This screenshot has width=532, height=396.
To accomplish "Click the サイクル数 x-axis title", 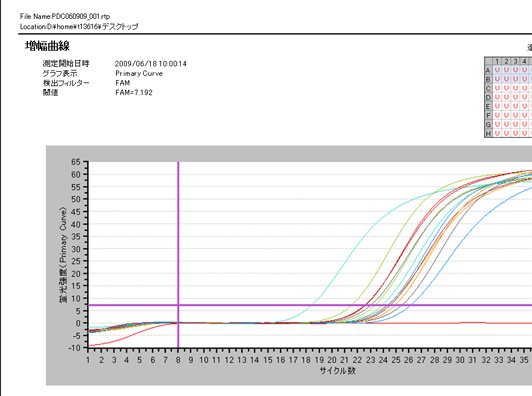I will click(x=338, y=371).
